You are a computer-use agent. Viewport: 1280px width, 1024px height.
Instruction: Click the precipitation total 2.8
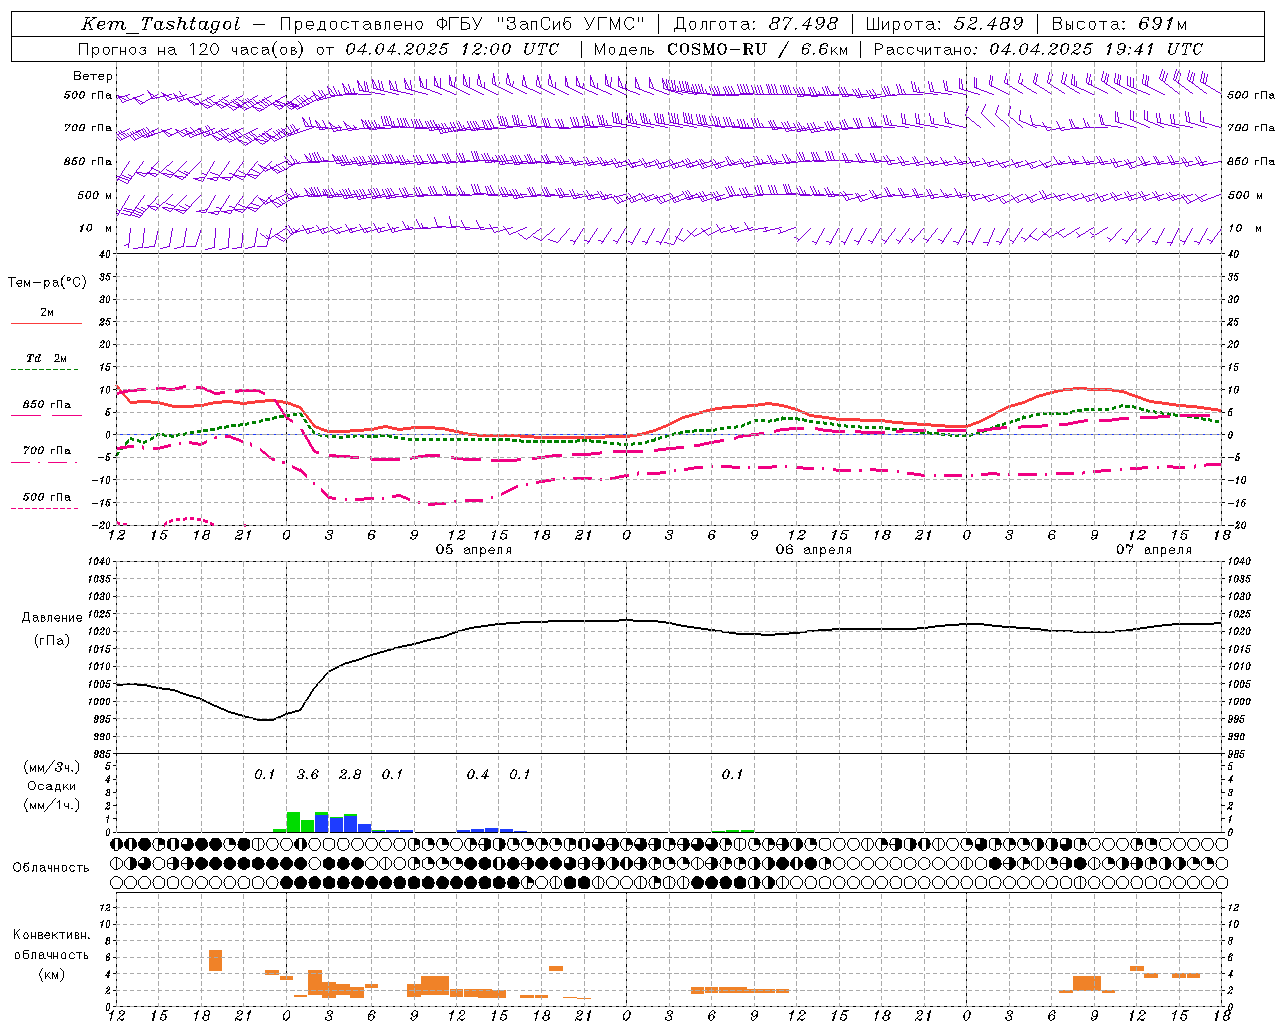350,774
